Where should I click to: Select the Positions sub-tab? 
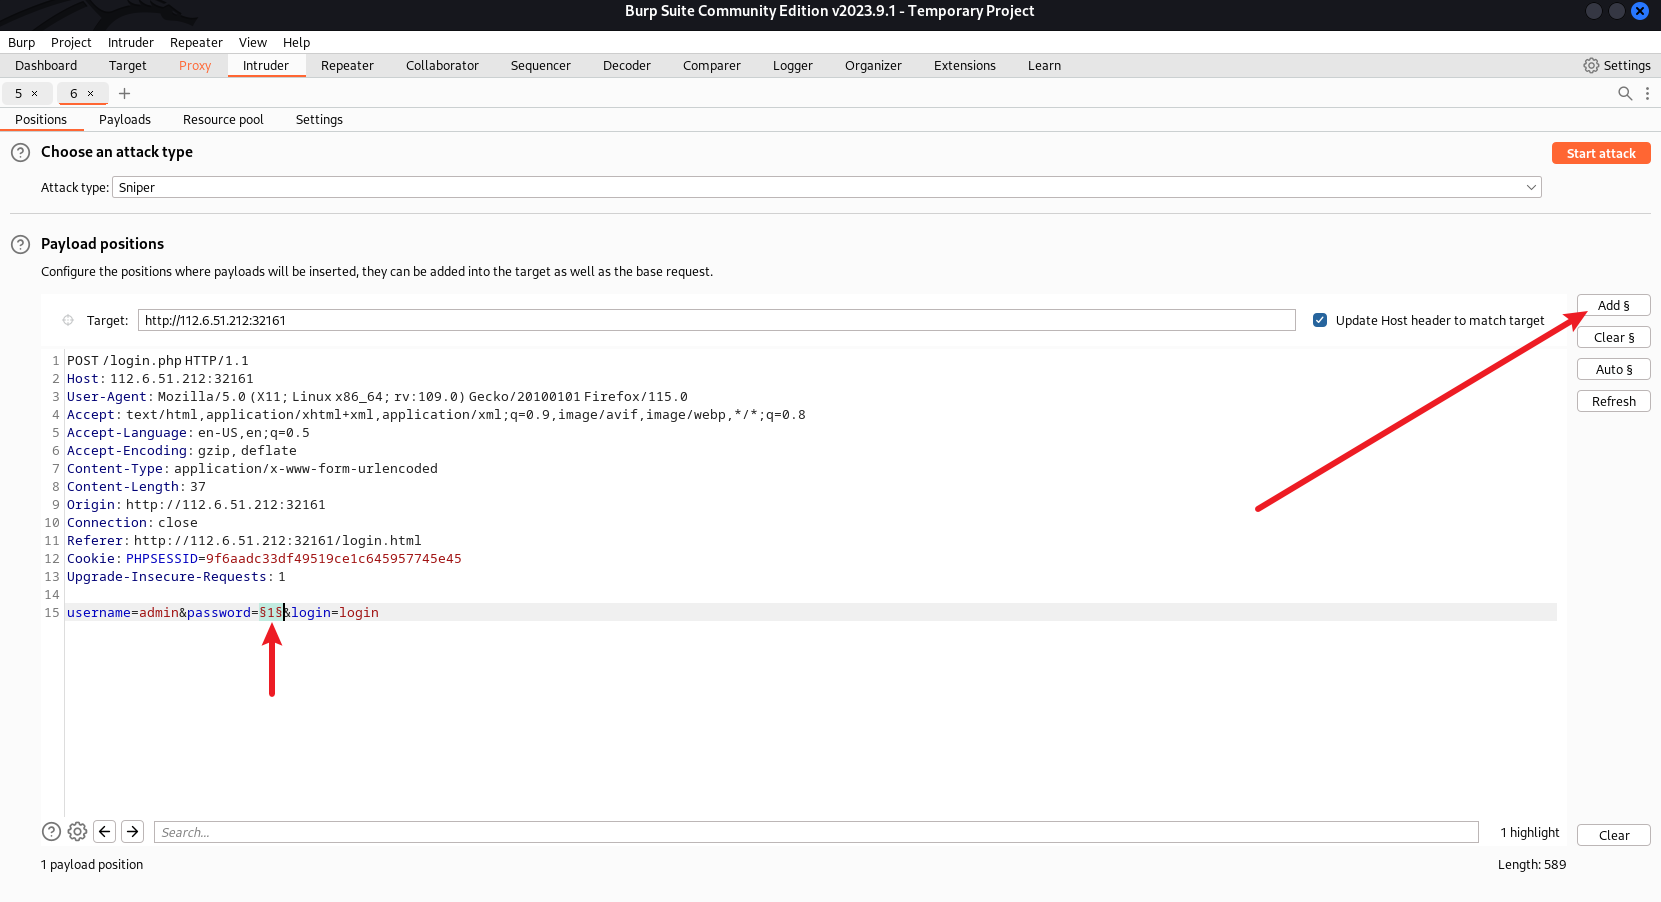[x=41, y=119]
